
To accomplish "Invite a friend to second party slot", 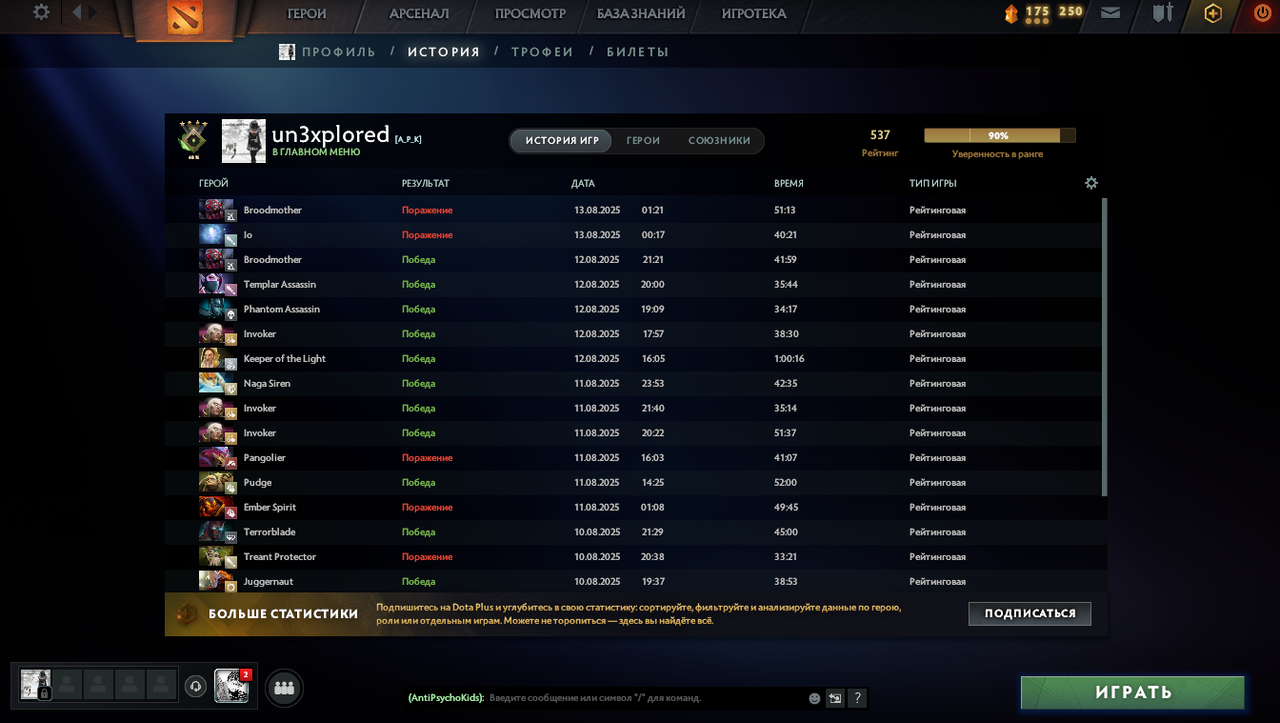I will coord(68,684).
